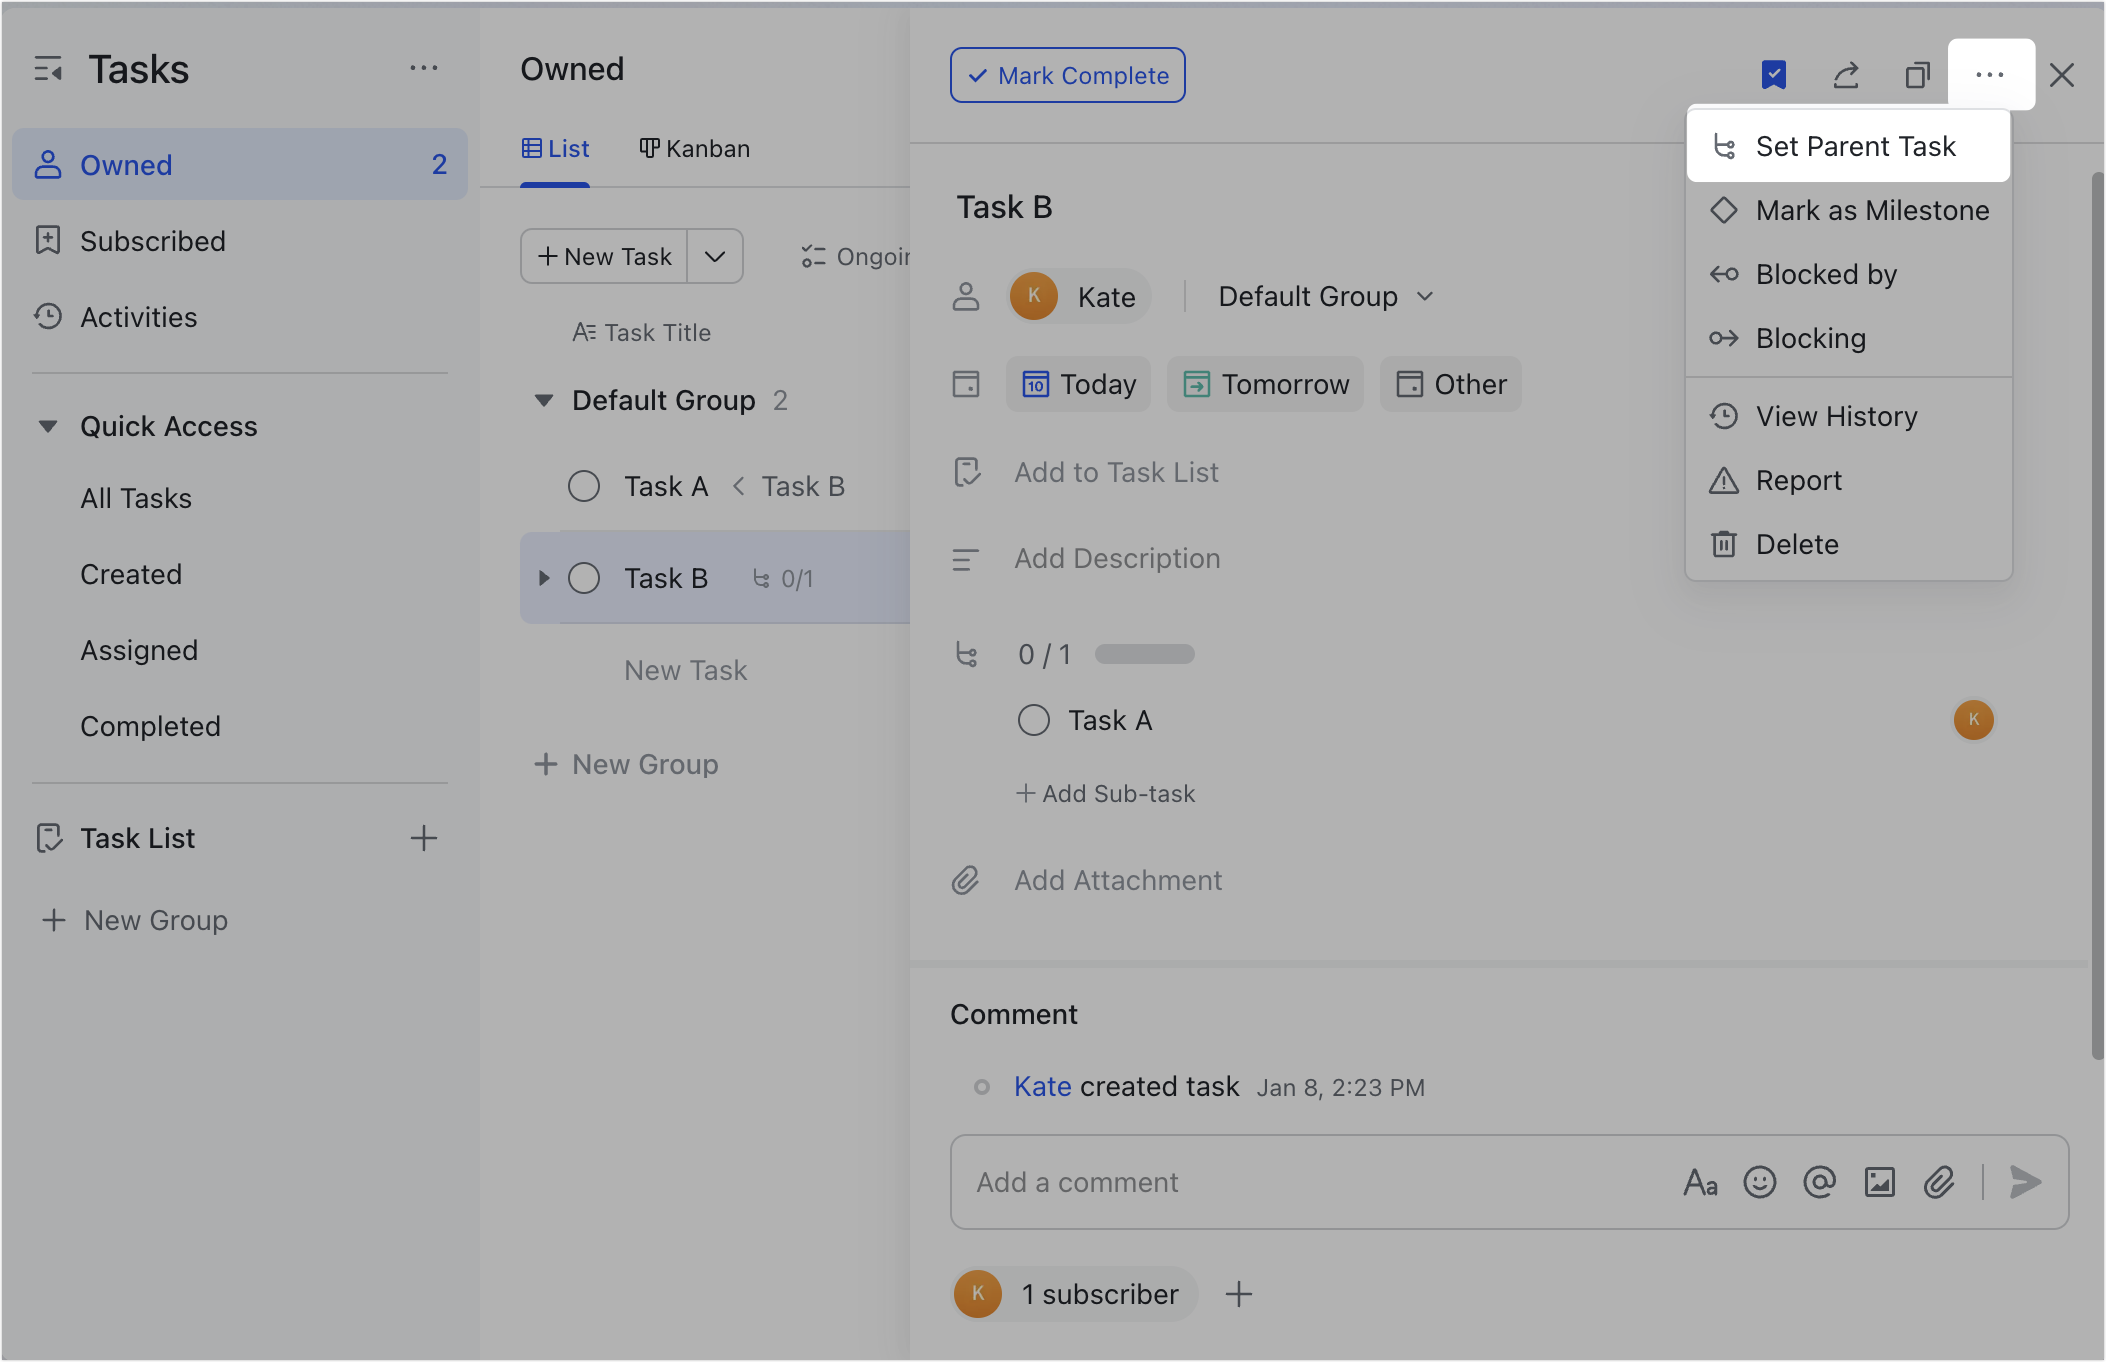
Task: Switch to the Kanban tab
Action: point(694,148)
